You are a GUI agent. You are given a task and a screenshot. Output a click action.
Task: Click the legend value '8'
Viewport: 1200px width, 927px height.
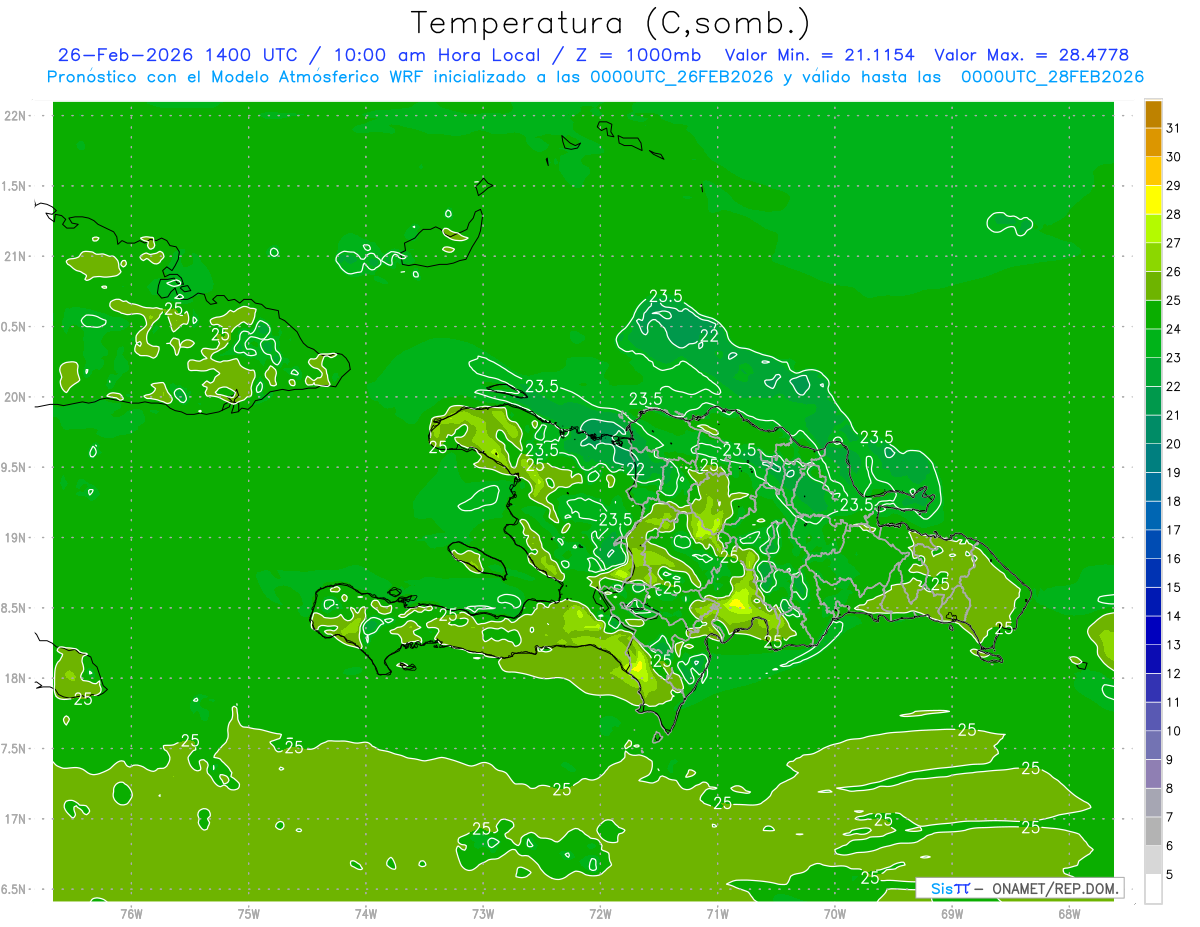pos(1170,788)
